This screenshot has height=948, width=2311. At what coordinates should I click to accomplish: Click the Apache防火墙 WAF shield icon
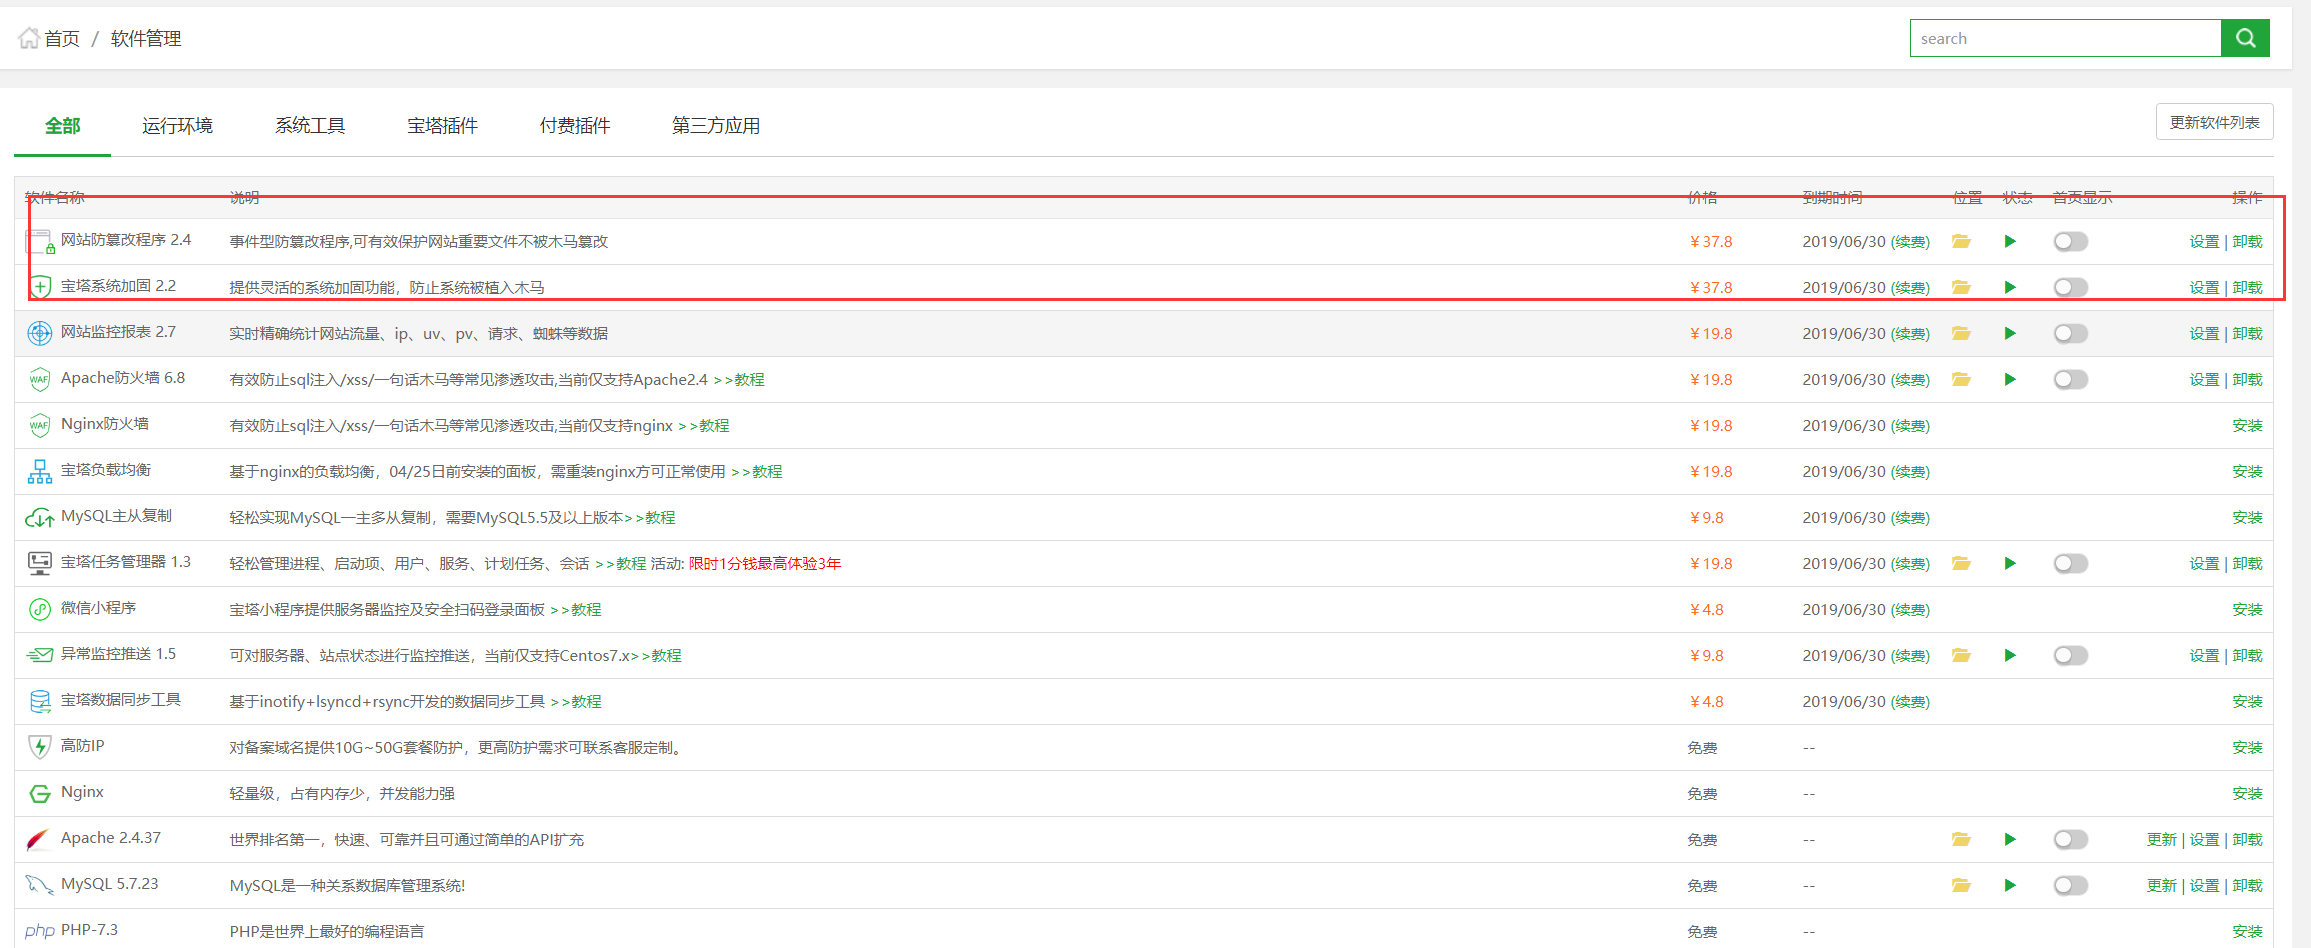click(x=40, y=379)
